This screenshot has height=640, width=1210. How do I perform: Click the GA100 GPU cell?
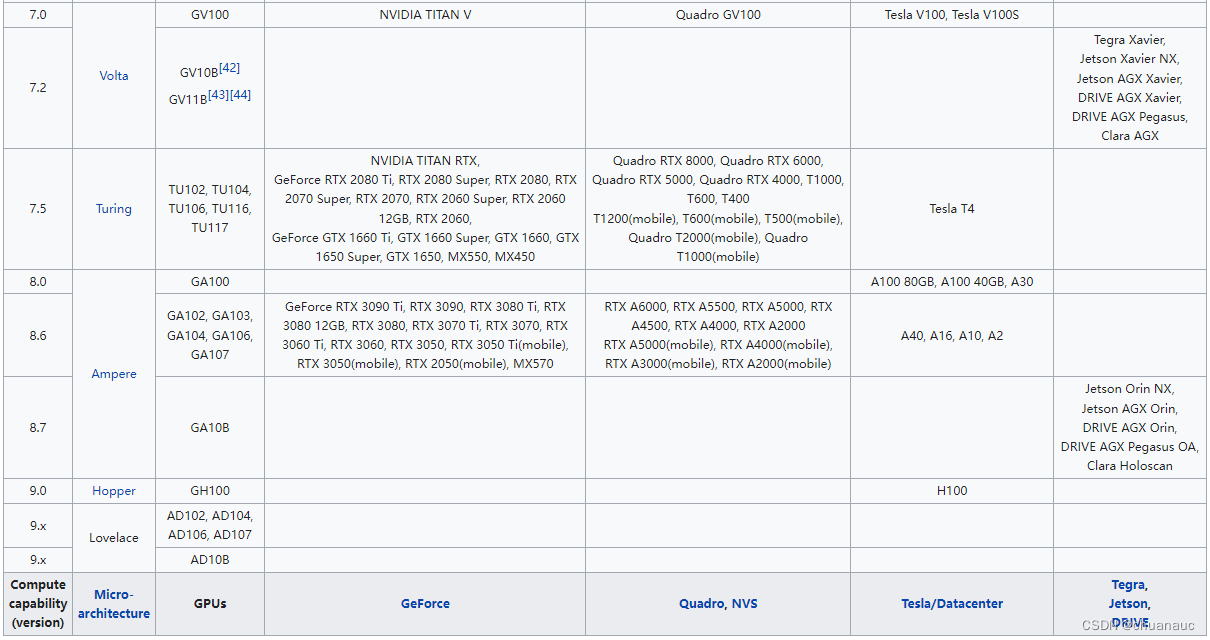click(x=210, y=282)
